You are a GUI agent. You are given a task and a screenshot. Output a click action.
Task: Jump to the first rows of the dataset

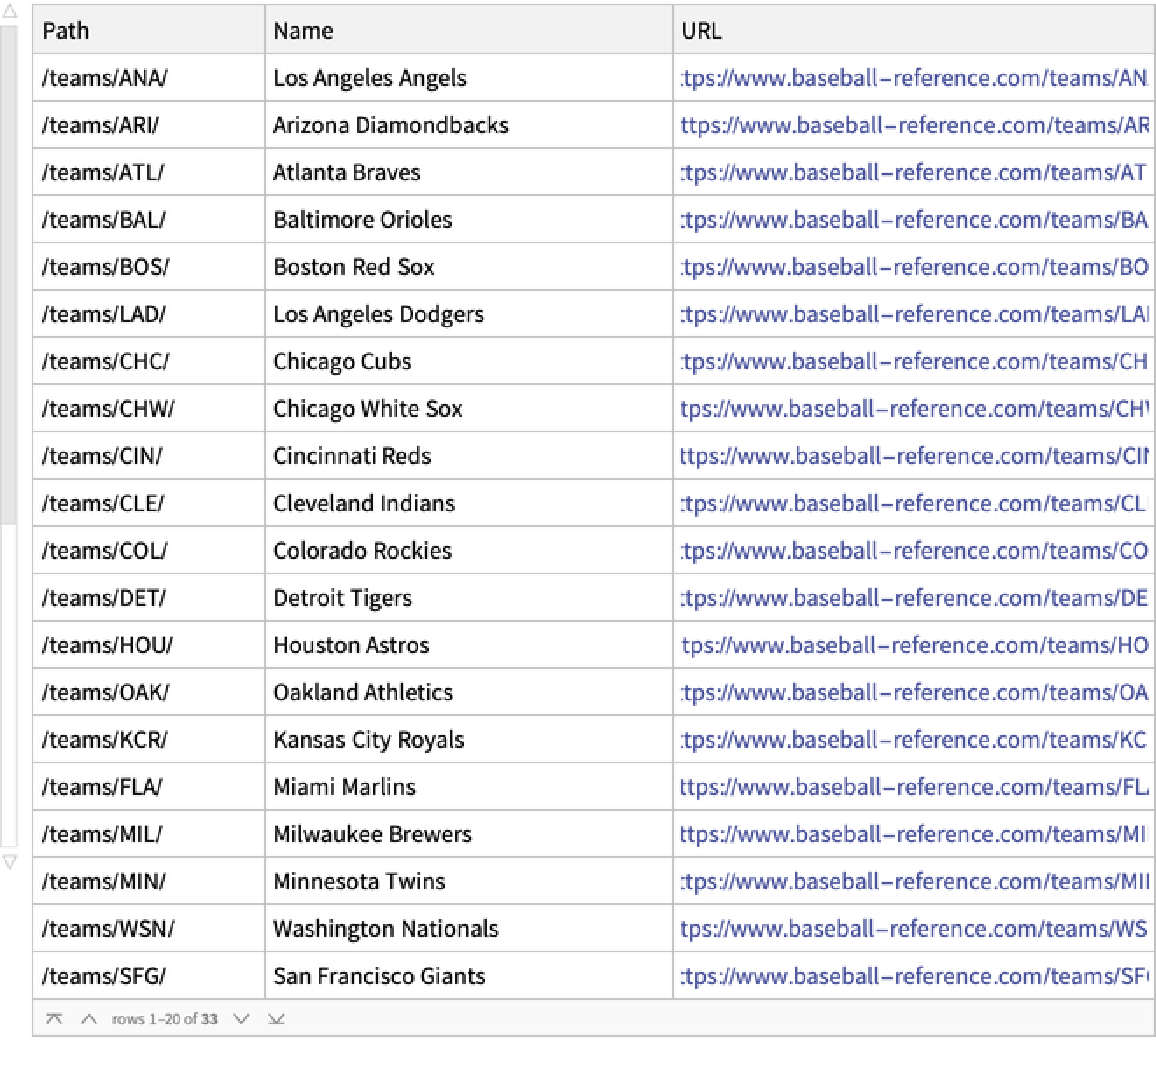coord(55,1019)
